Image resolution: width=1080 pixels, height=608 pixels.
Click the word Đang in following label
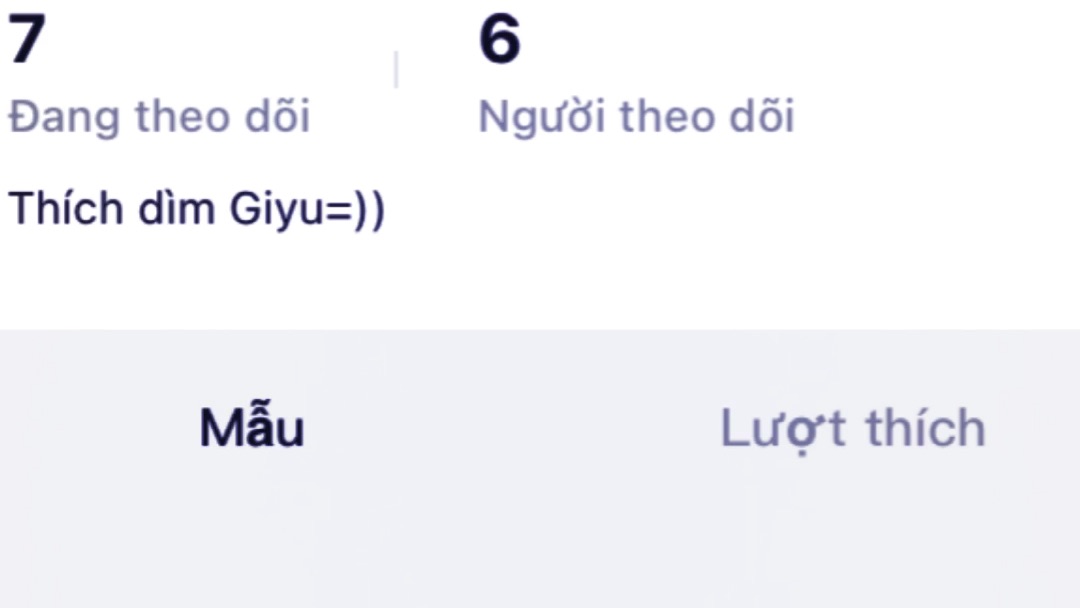tap(64, 116)
